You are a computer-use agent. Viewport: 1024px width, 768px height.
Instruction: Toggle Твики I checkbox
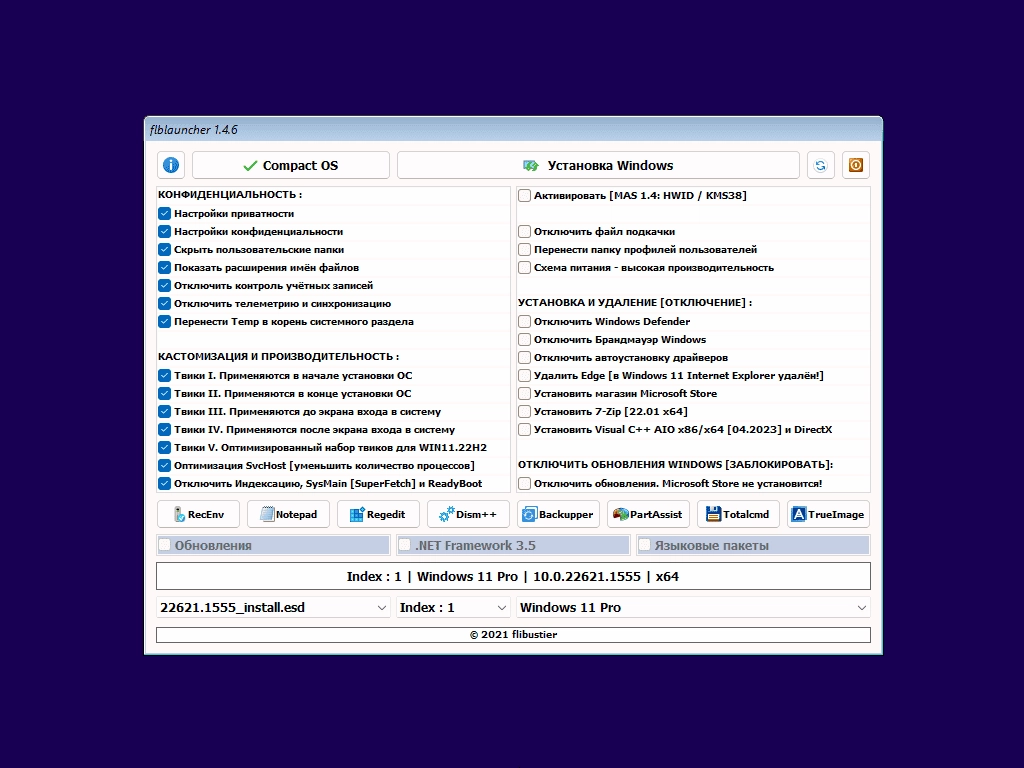click(x=165, y=376)
